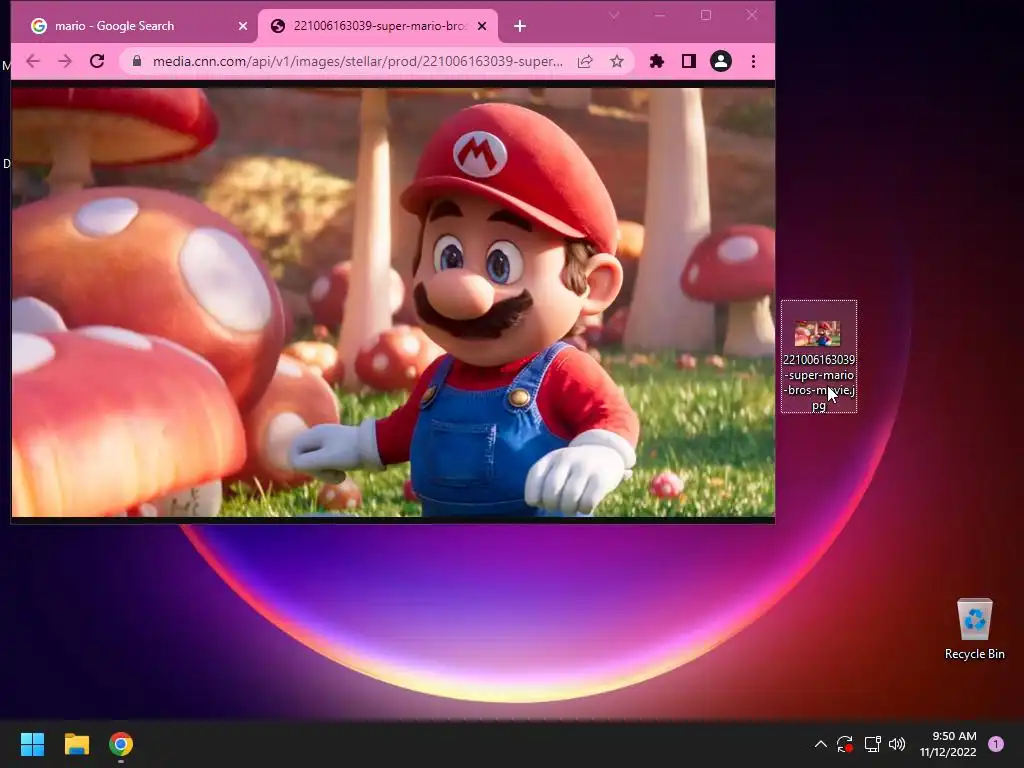Click the sync status tray icon
The height and width of the screenshot is (768, 1024).
tap(845, 744)
